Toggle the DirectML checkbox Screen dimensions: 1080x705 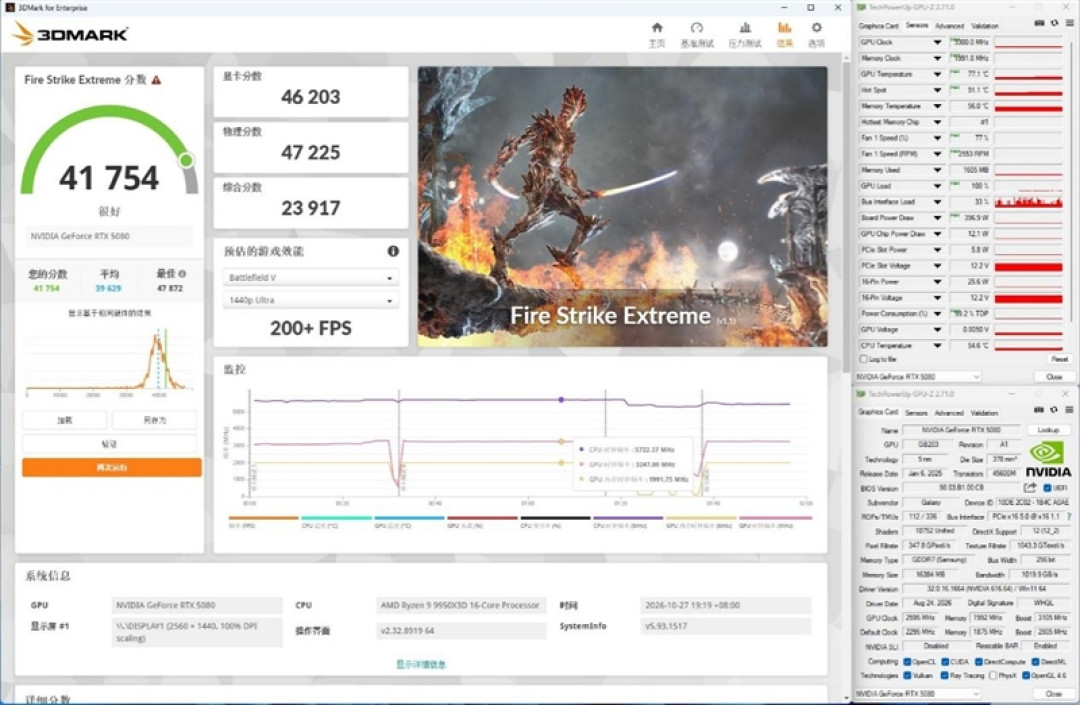1035,662
